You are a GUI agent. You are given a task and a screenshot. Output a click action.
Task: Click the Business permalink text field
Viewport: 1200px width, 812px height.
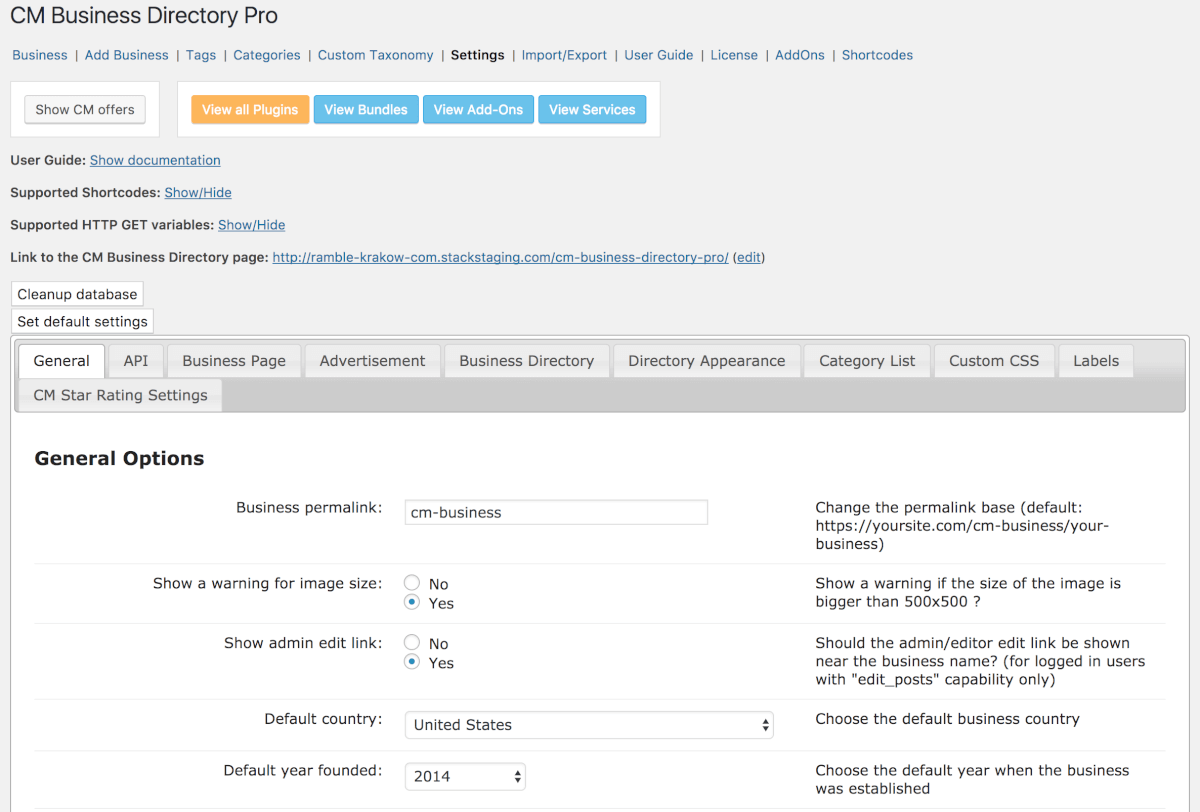click(556, 512)
